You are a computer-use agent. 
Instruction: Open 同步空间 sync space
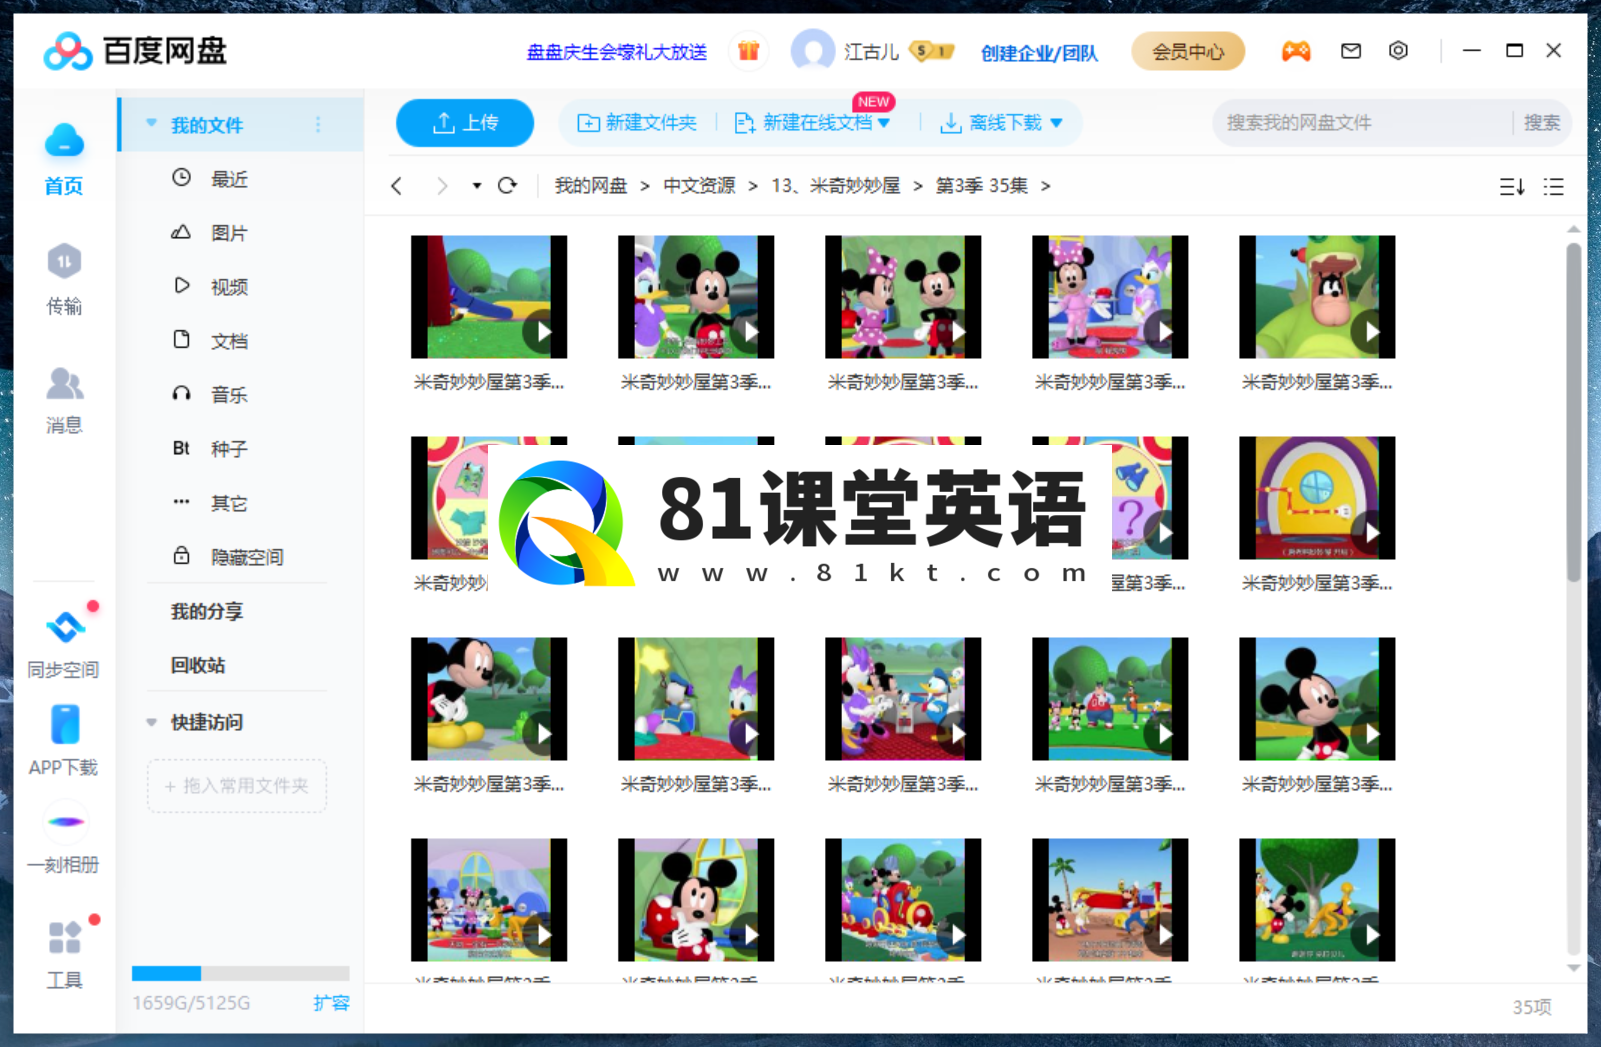[x=64, y=643]
